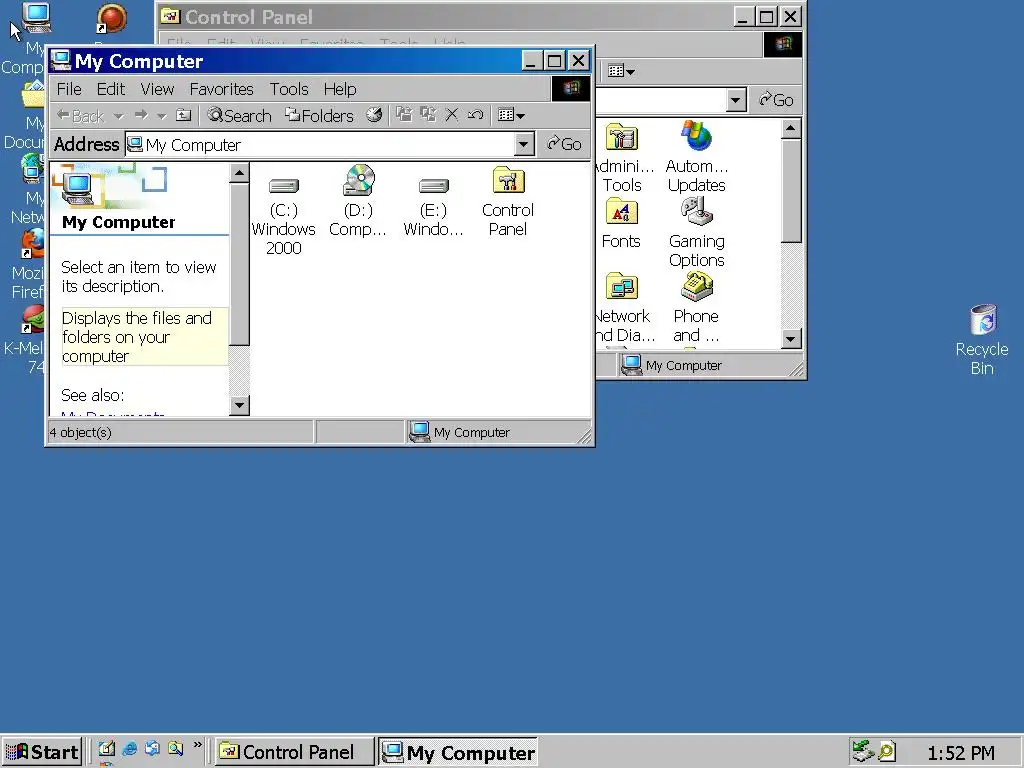Click the Copy To toolbar icon
Screen dimensions: 1024x768
point(428,115)
